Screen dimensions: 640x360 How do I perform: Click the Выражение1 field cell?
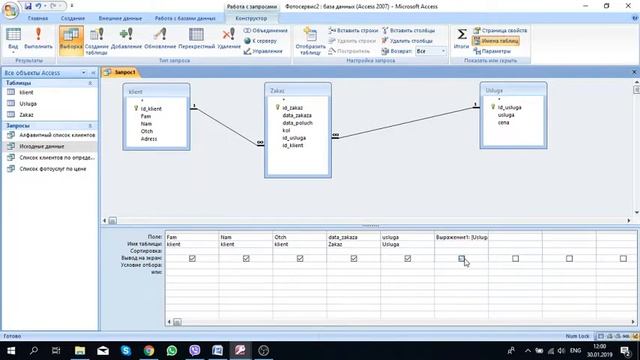click(461, 237)
